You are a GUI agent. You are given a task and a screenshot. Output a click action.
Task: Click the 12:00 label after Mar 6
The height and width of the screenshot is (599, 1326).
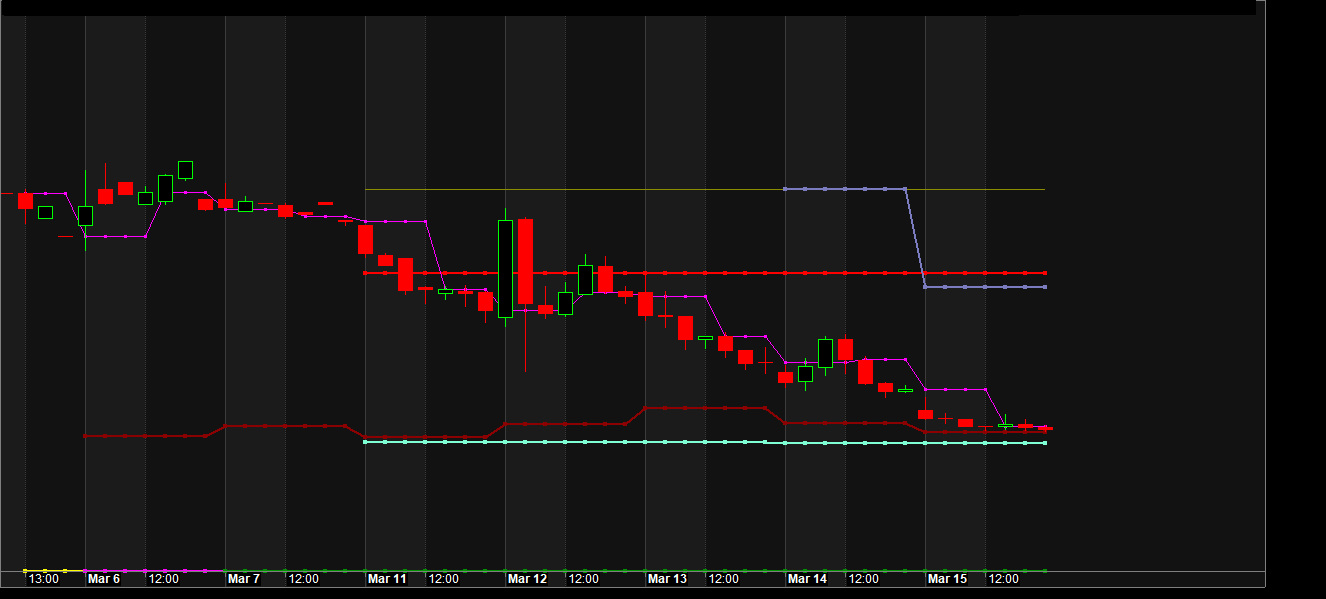pyautogui.click(x=163, y=579)
